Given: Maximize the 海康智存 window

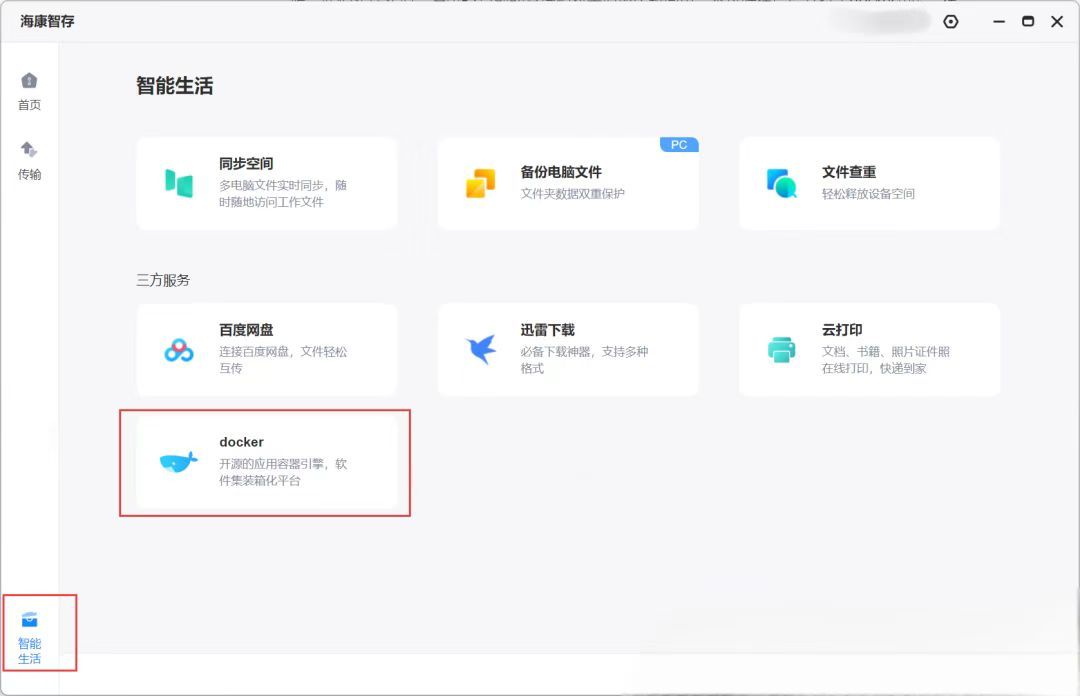Looking at the screenshot, I should pos(1028,21).
